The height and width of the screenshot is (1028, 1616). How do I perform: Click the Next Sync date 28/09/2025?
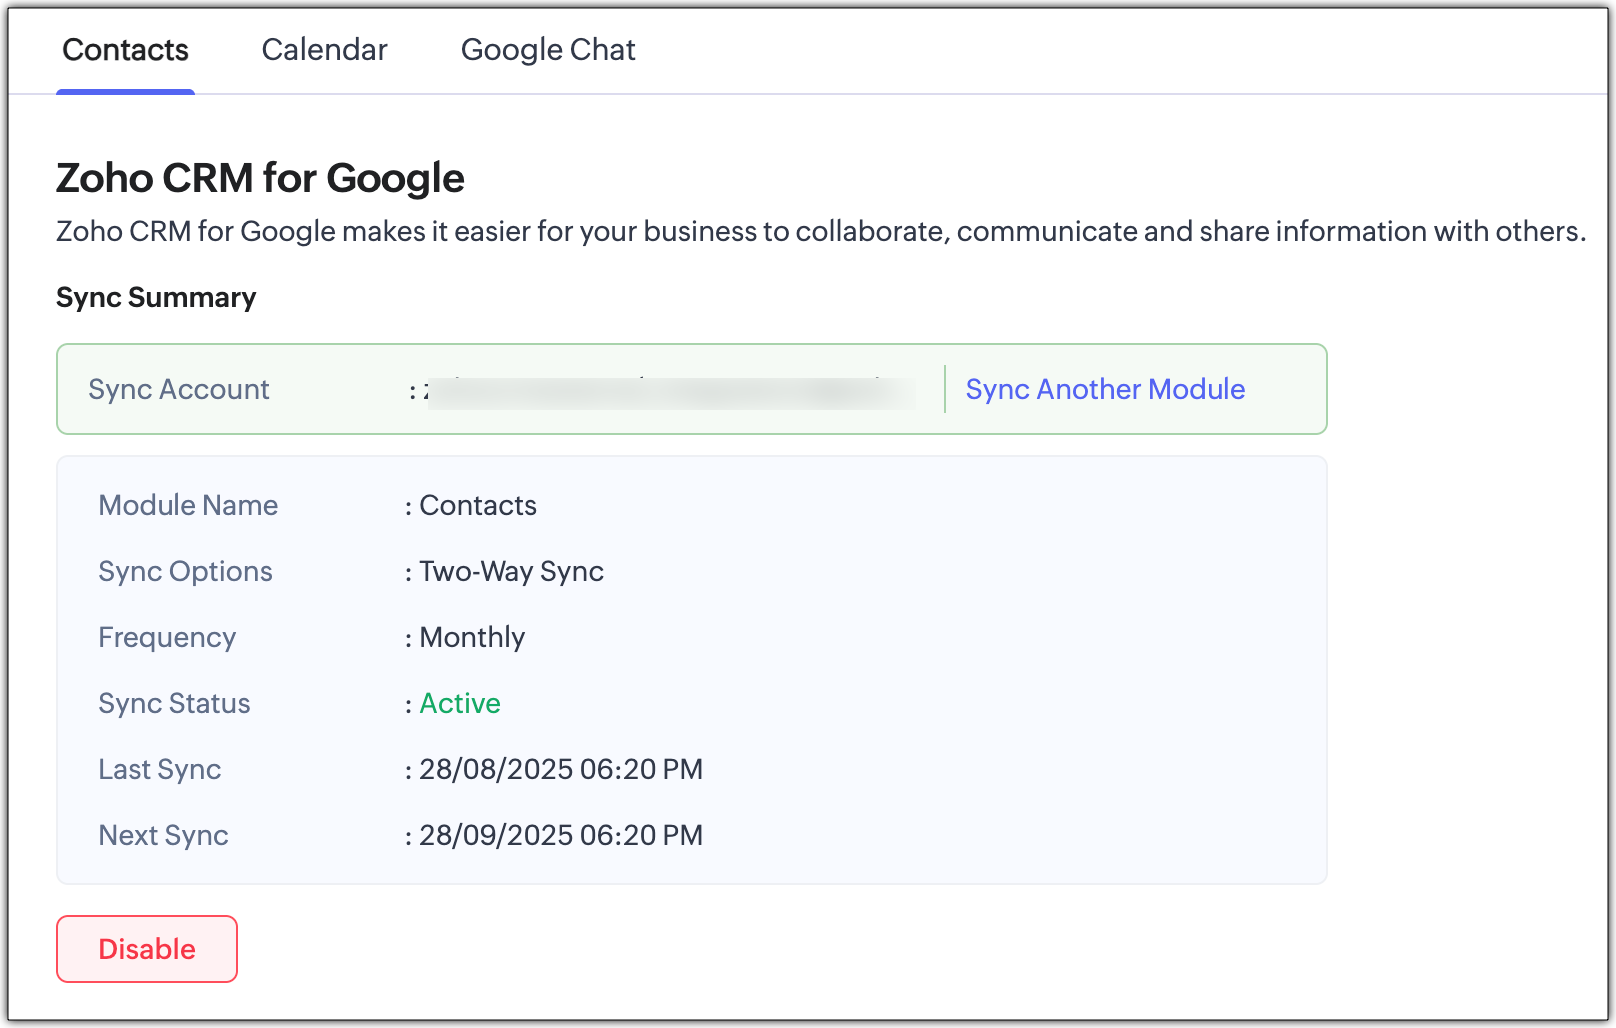click(x=560, y=835)
